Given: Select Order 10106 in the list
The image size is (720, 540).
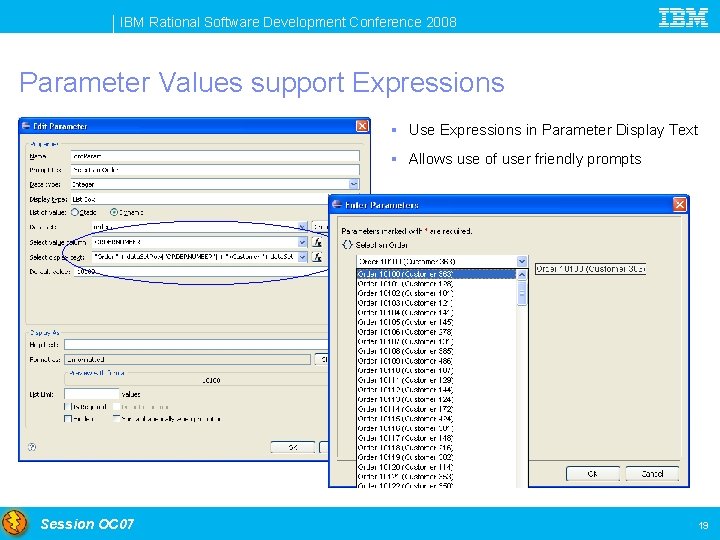Looking at the screenshot, I should pos(436,332).
